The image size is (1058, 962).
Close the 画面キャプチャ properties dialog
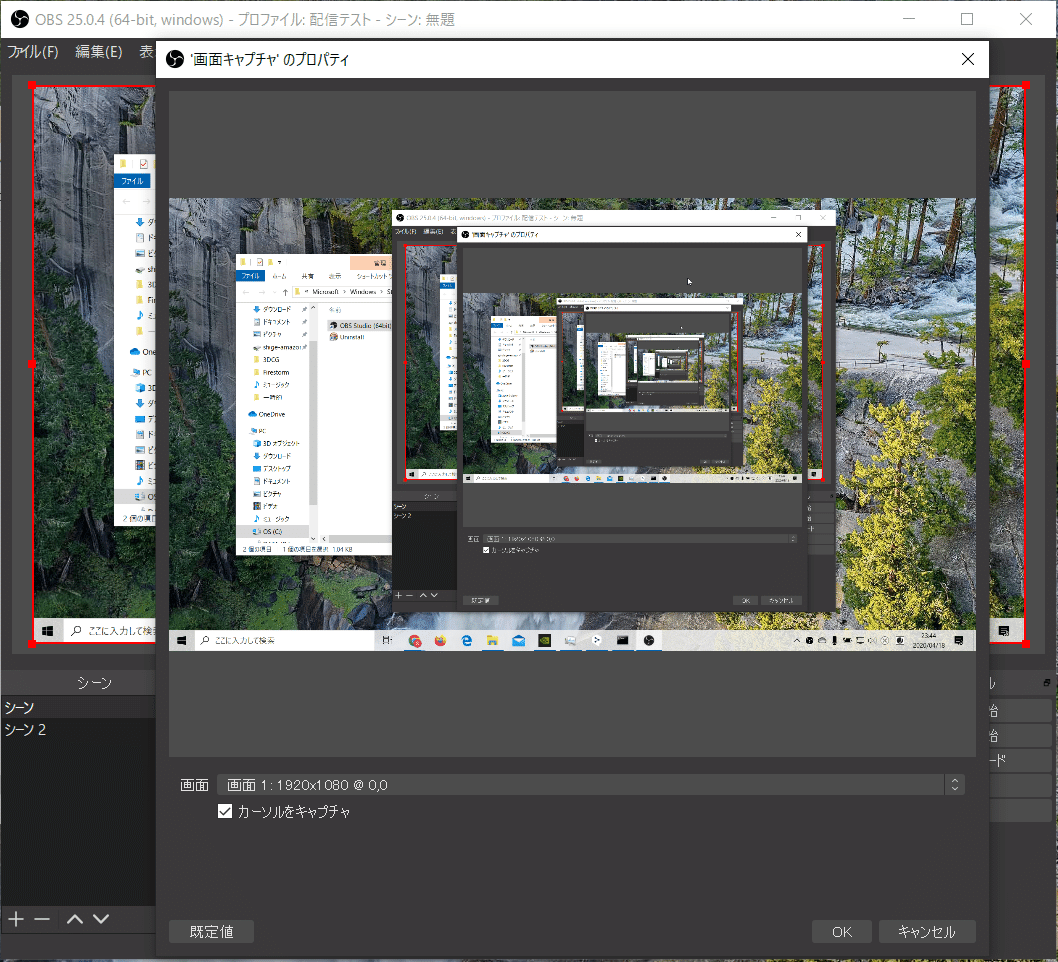click(968, 59)
